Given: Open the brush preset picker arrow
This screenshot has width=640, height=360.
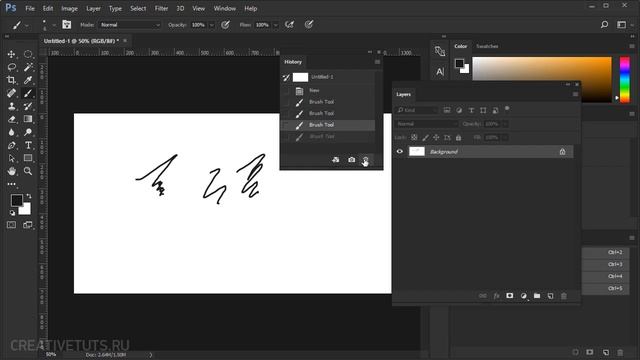Looking at the screenshot, I should coord(54,25).
